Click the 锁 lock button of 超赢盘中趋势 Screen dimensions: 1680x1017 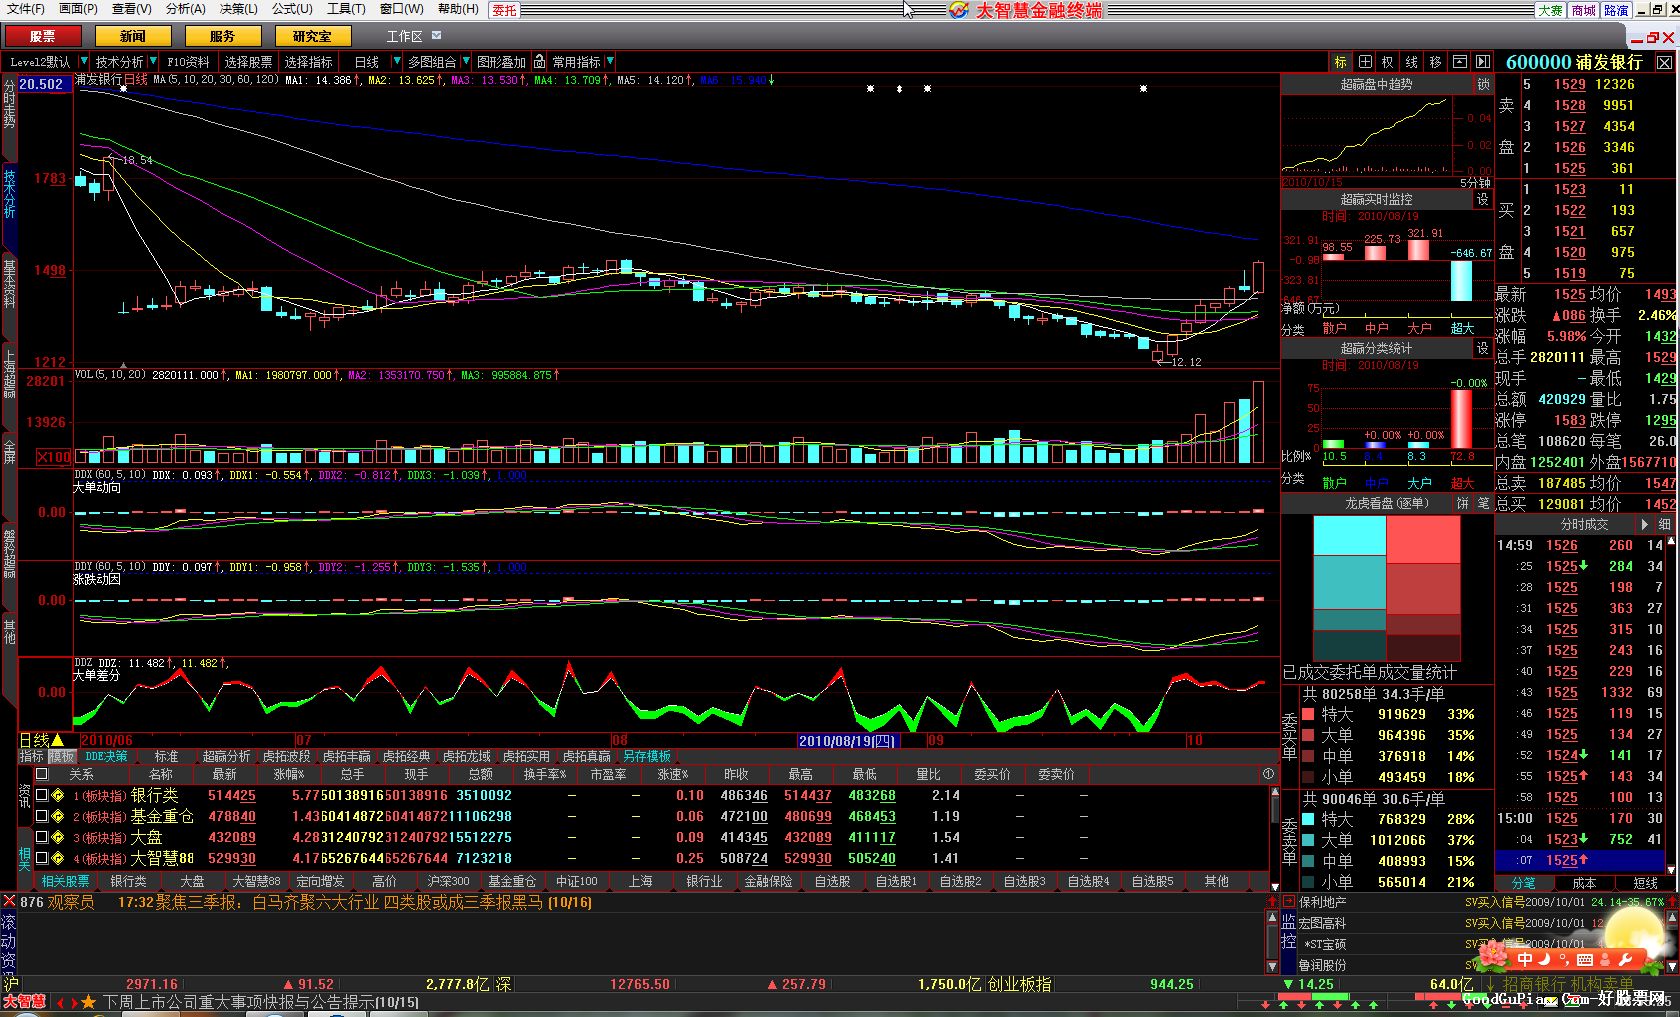point(1484,85)
